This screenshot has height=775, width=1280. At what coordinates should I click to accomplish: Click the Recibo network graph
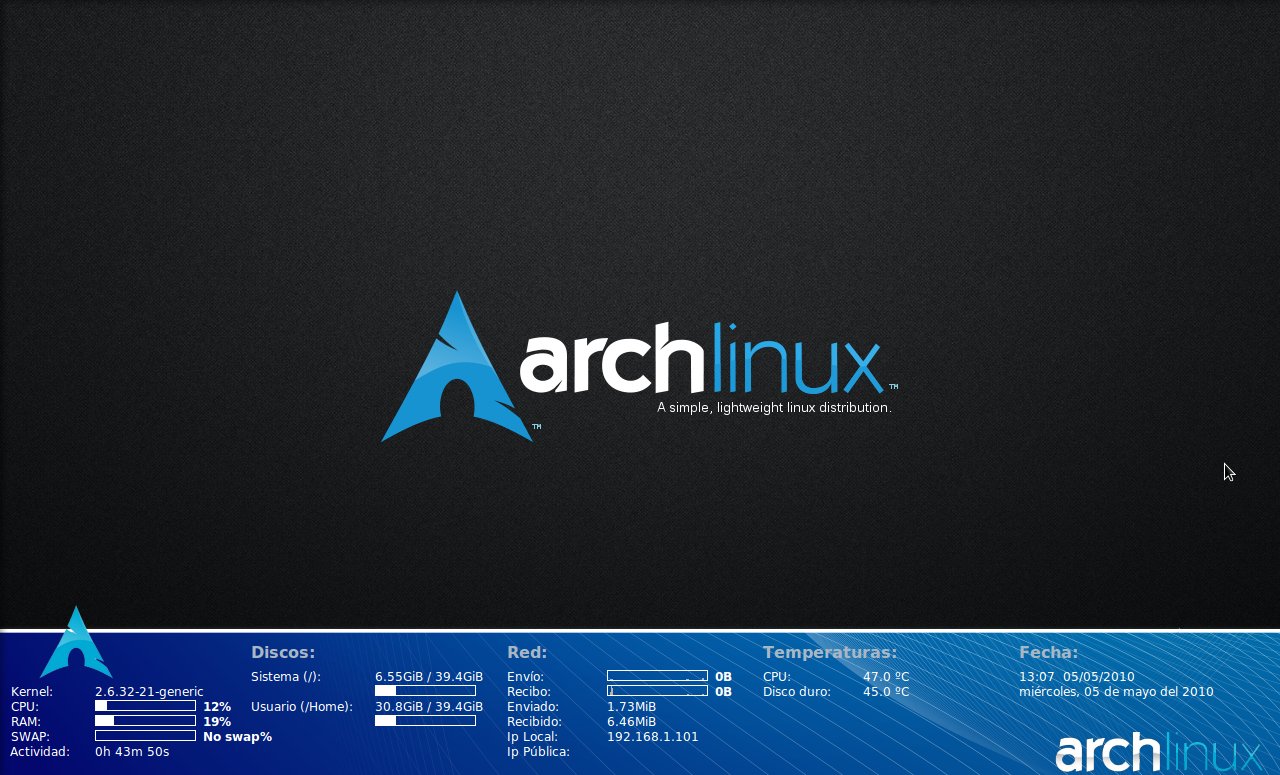(x=657, y=691)
